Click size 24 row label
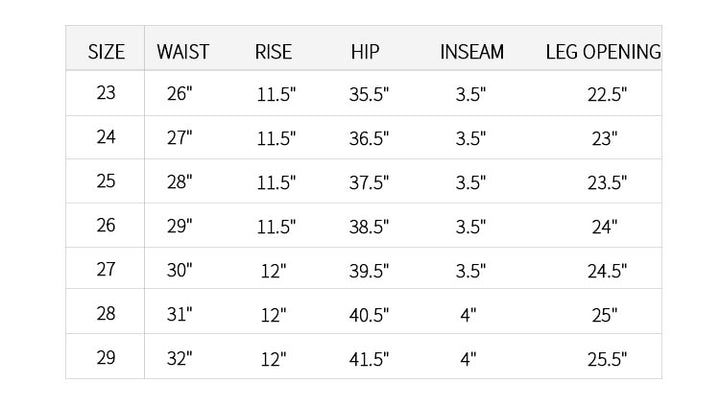Image resolution: width=720 pixels, height=408 pixels. pos(106,138)
